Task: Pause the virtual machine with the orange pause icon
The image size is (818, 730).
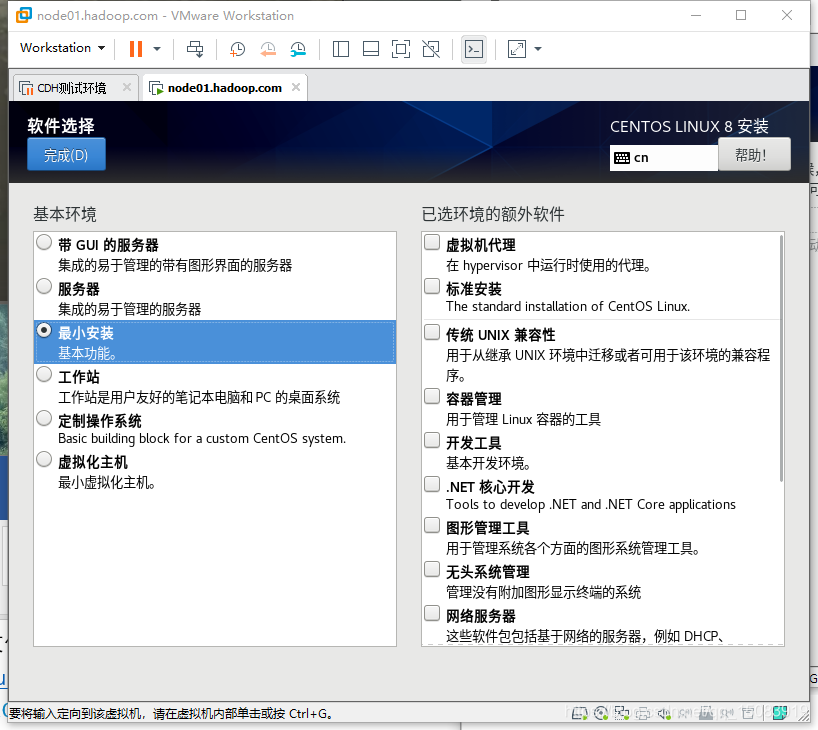Action: pyautogui.click(x=136, y=49)
